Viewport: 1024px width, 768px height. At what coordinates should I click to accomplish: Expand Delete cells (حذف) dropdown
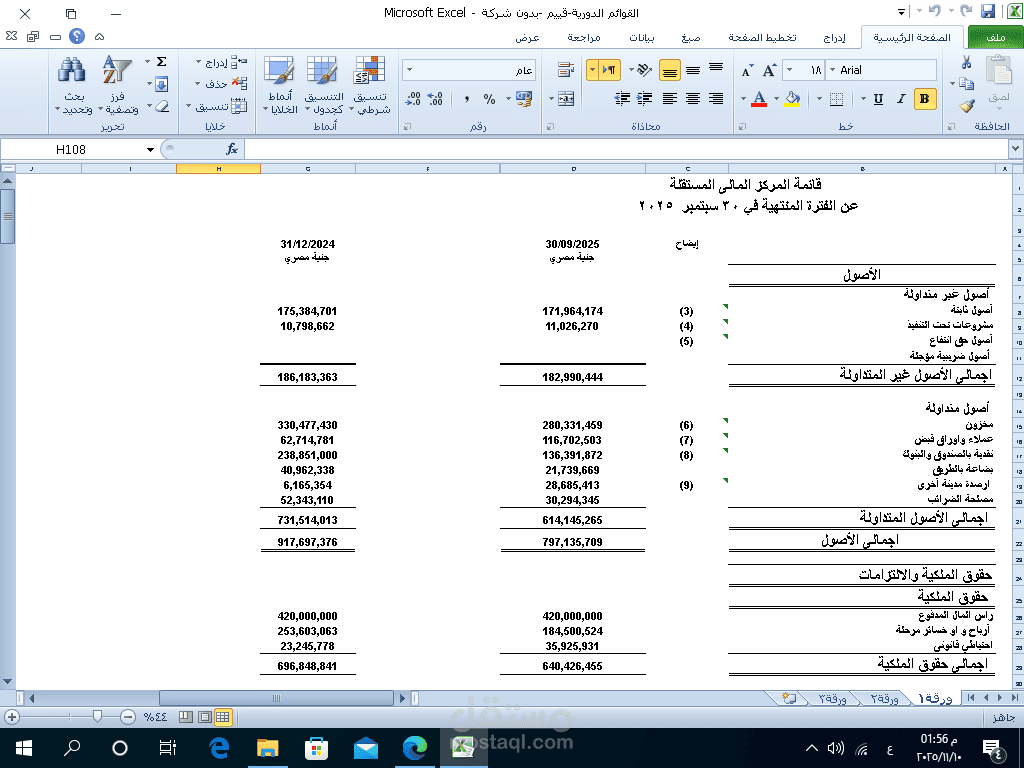(x=197, y=84)
